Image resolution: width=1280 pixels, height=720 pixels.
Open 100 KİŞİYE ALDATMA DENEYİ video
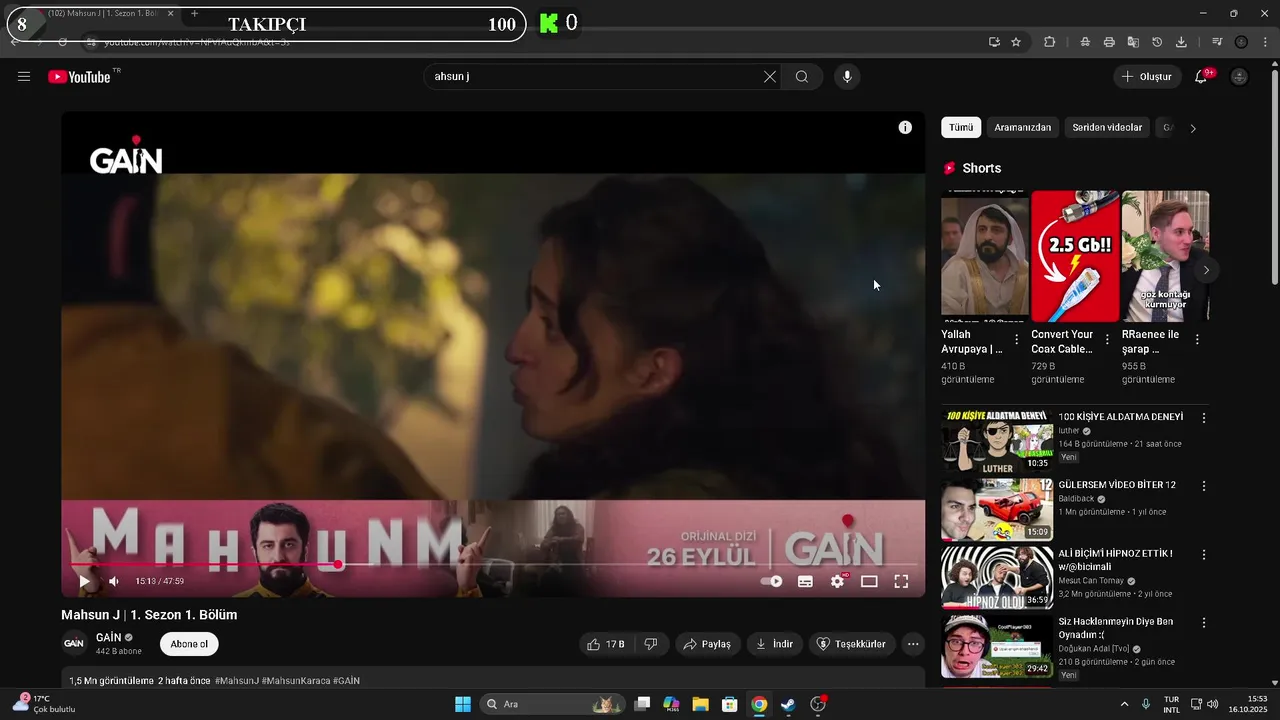(x=997, y=441)
